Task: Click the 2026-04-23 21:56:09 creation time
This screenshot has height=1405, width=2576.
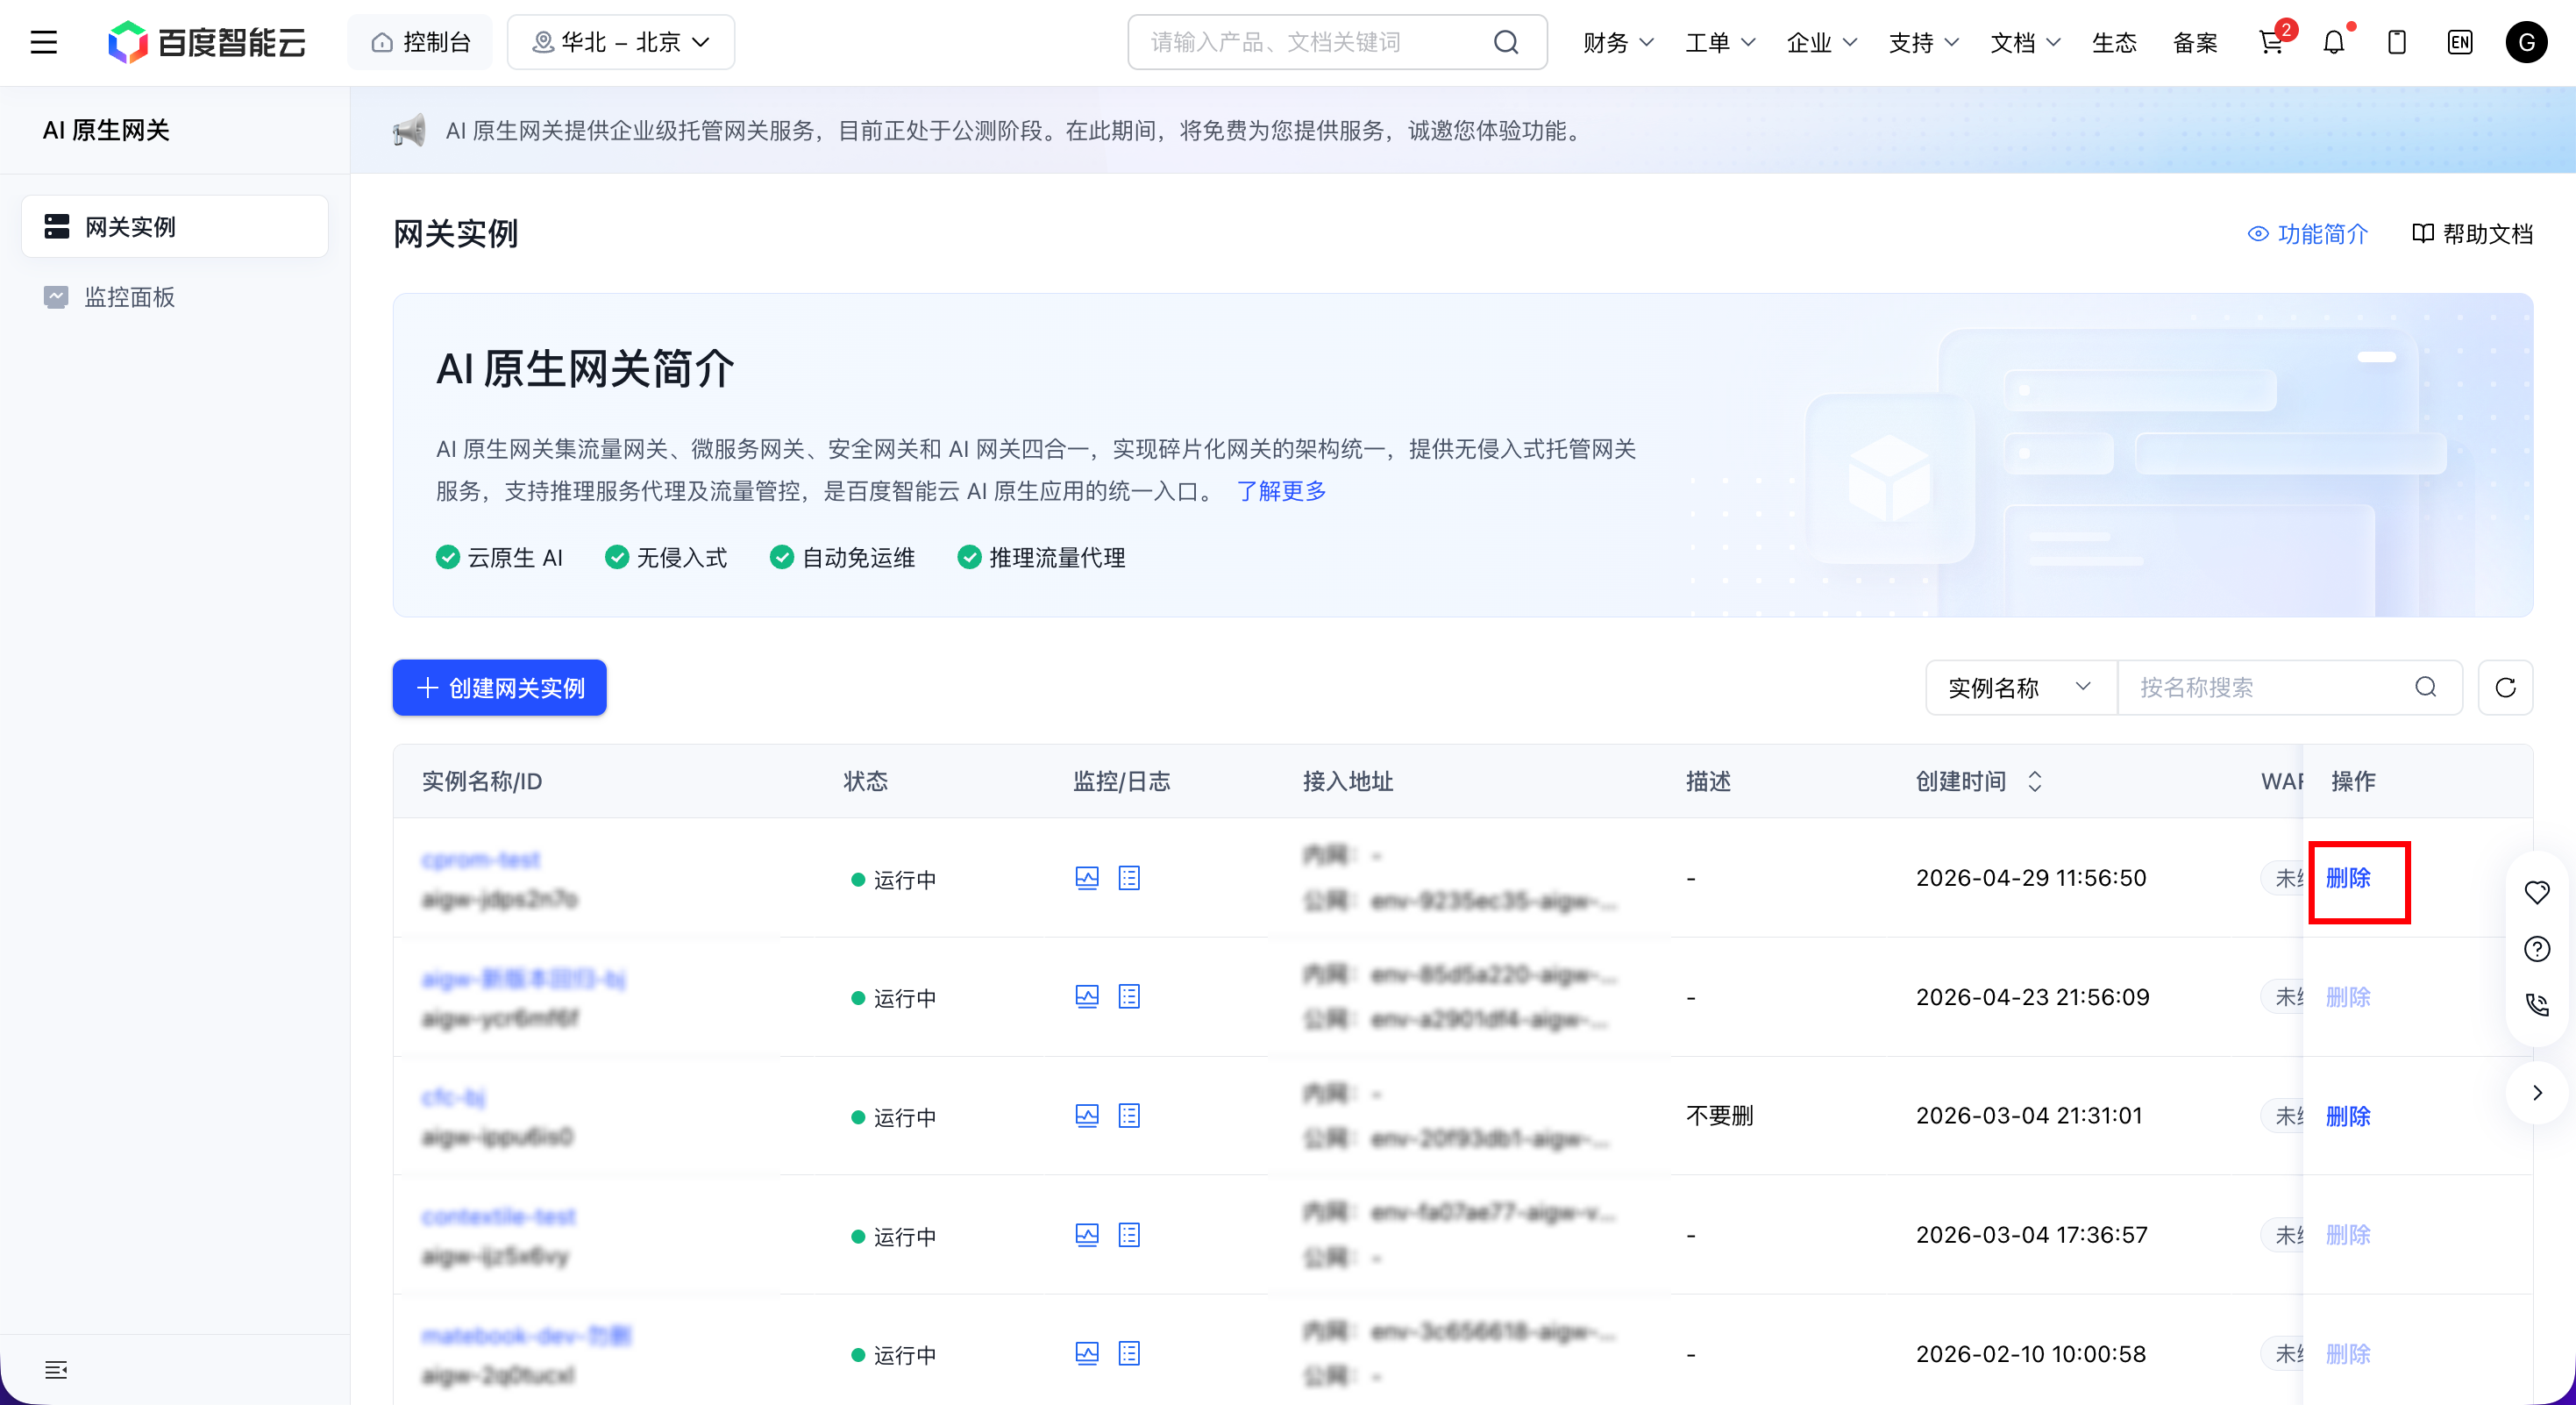Action: (2033, 997)
